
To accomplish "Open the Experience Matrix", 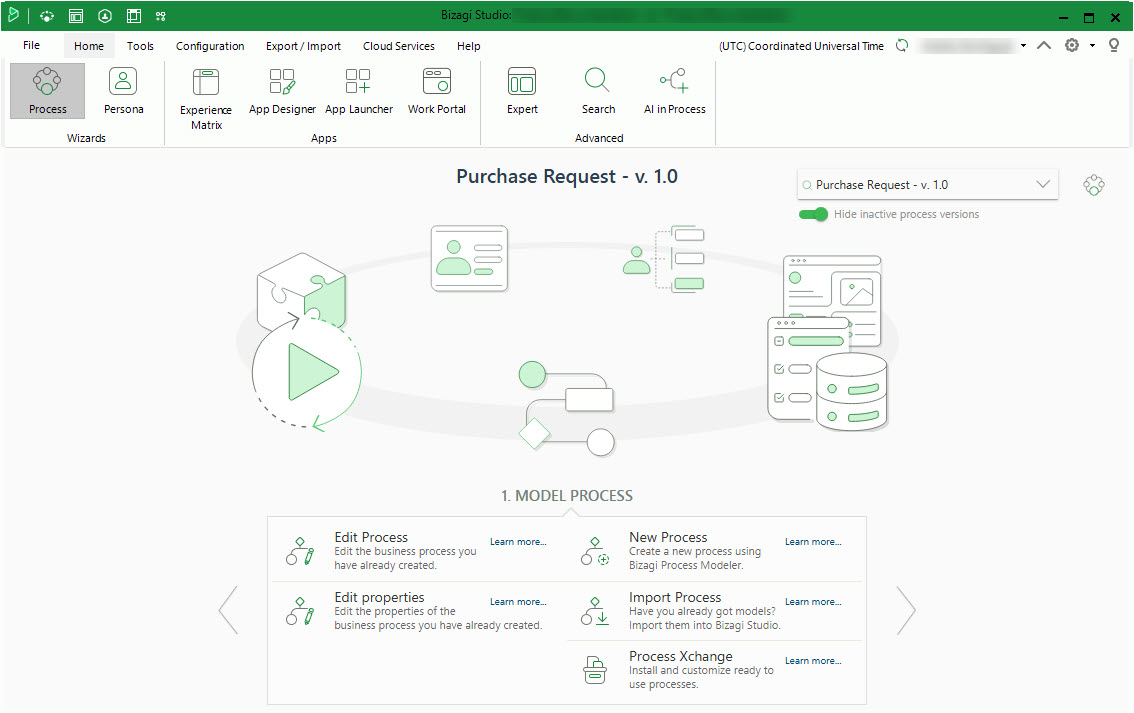I will point(206,98).
